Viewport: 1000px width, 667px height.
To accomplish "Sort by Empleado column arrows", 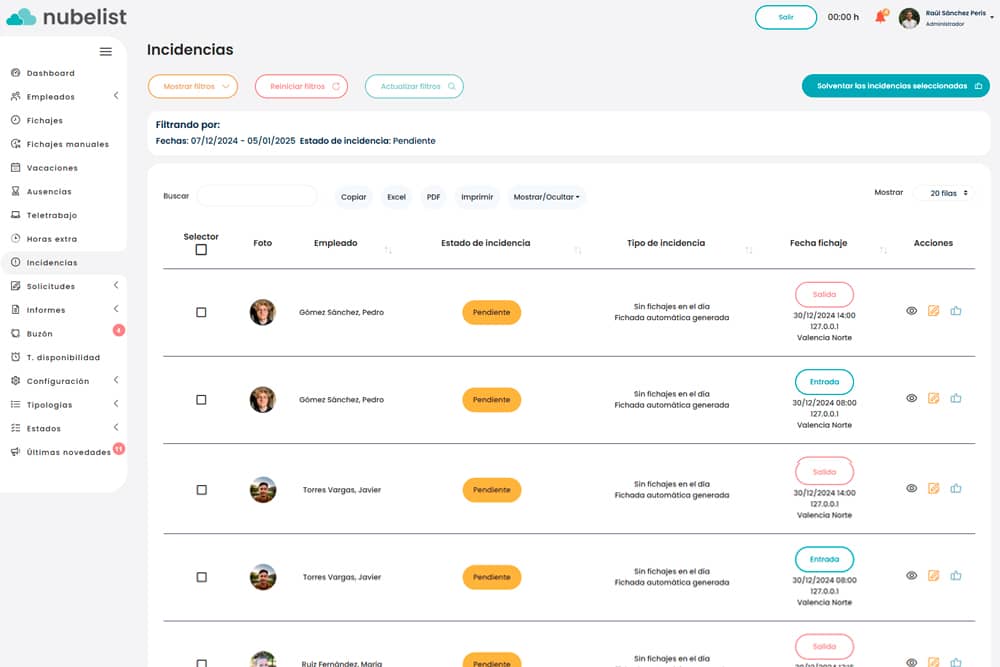I will 388,249.
